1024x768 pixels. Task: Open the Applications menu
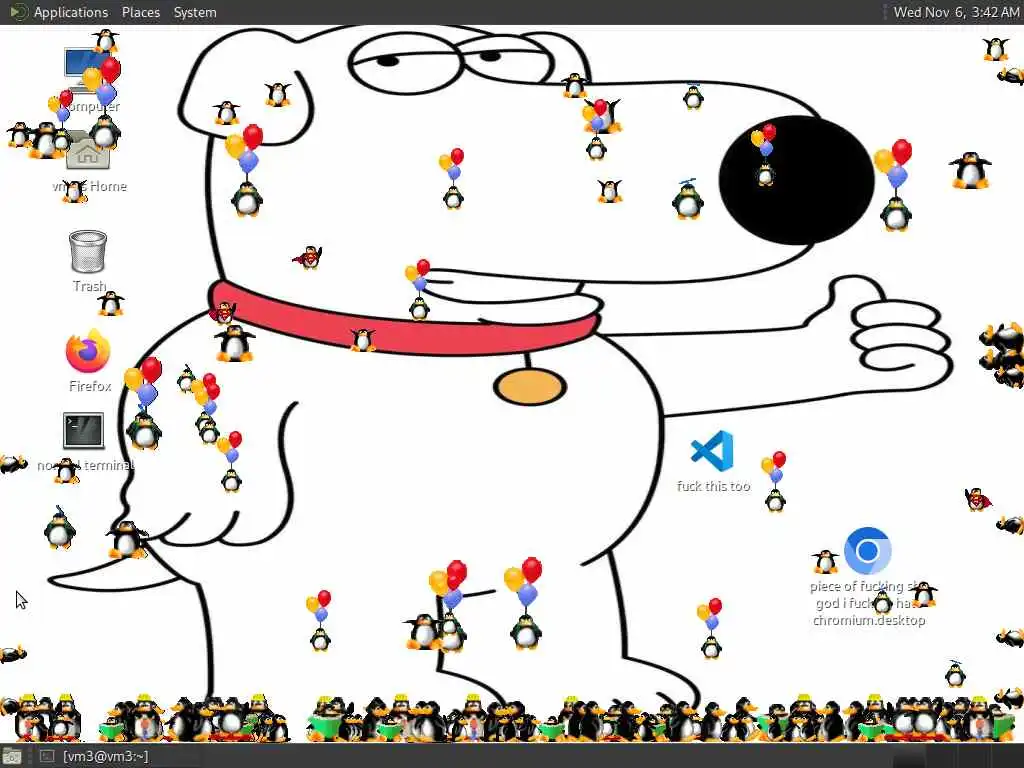[x=71, y=12]
